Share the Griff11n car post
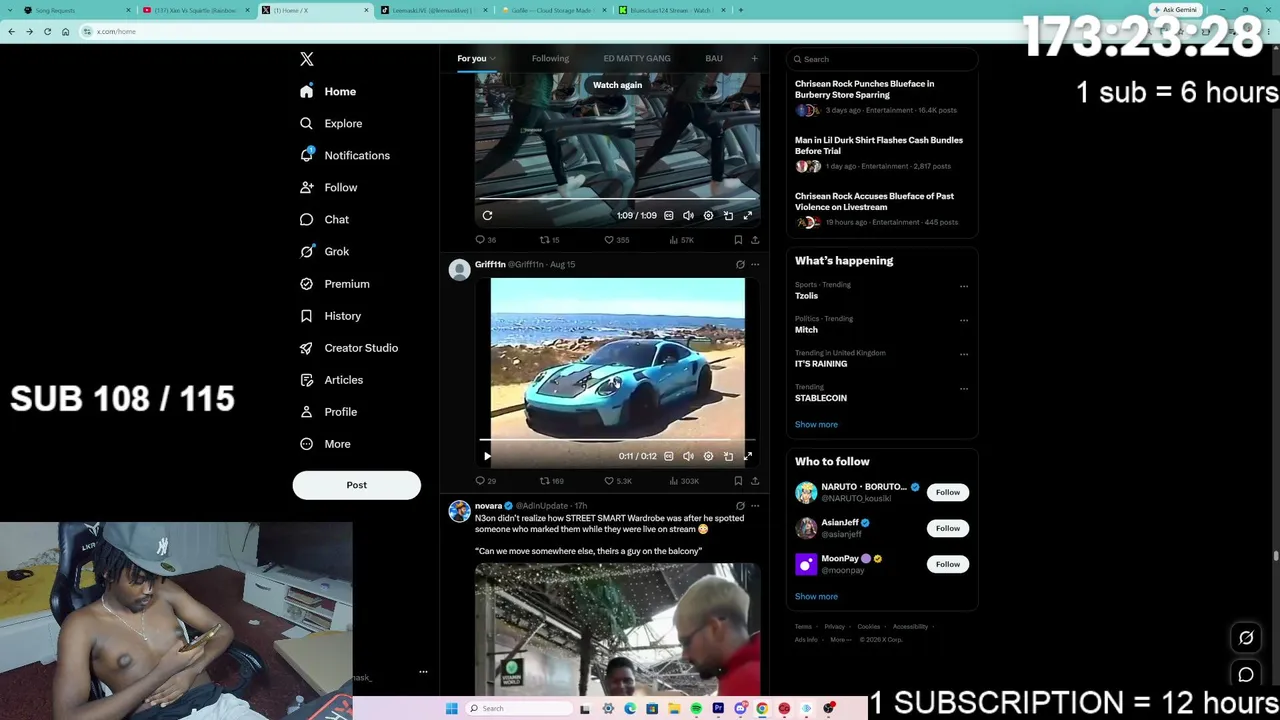Screen dimensions: 1280x720 pyautogui.click(x=755, y=481)
